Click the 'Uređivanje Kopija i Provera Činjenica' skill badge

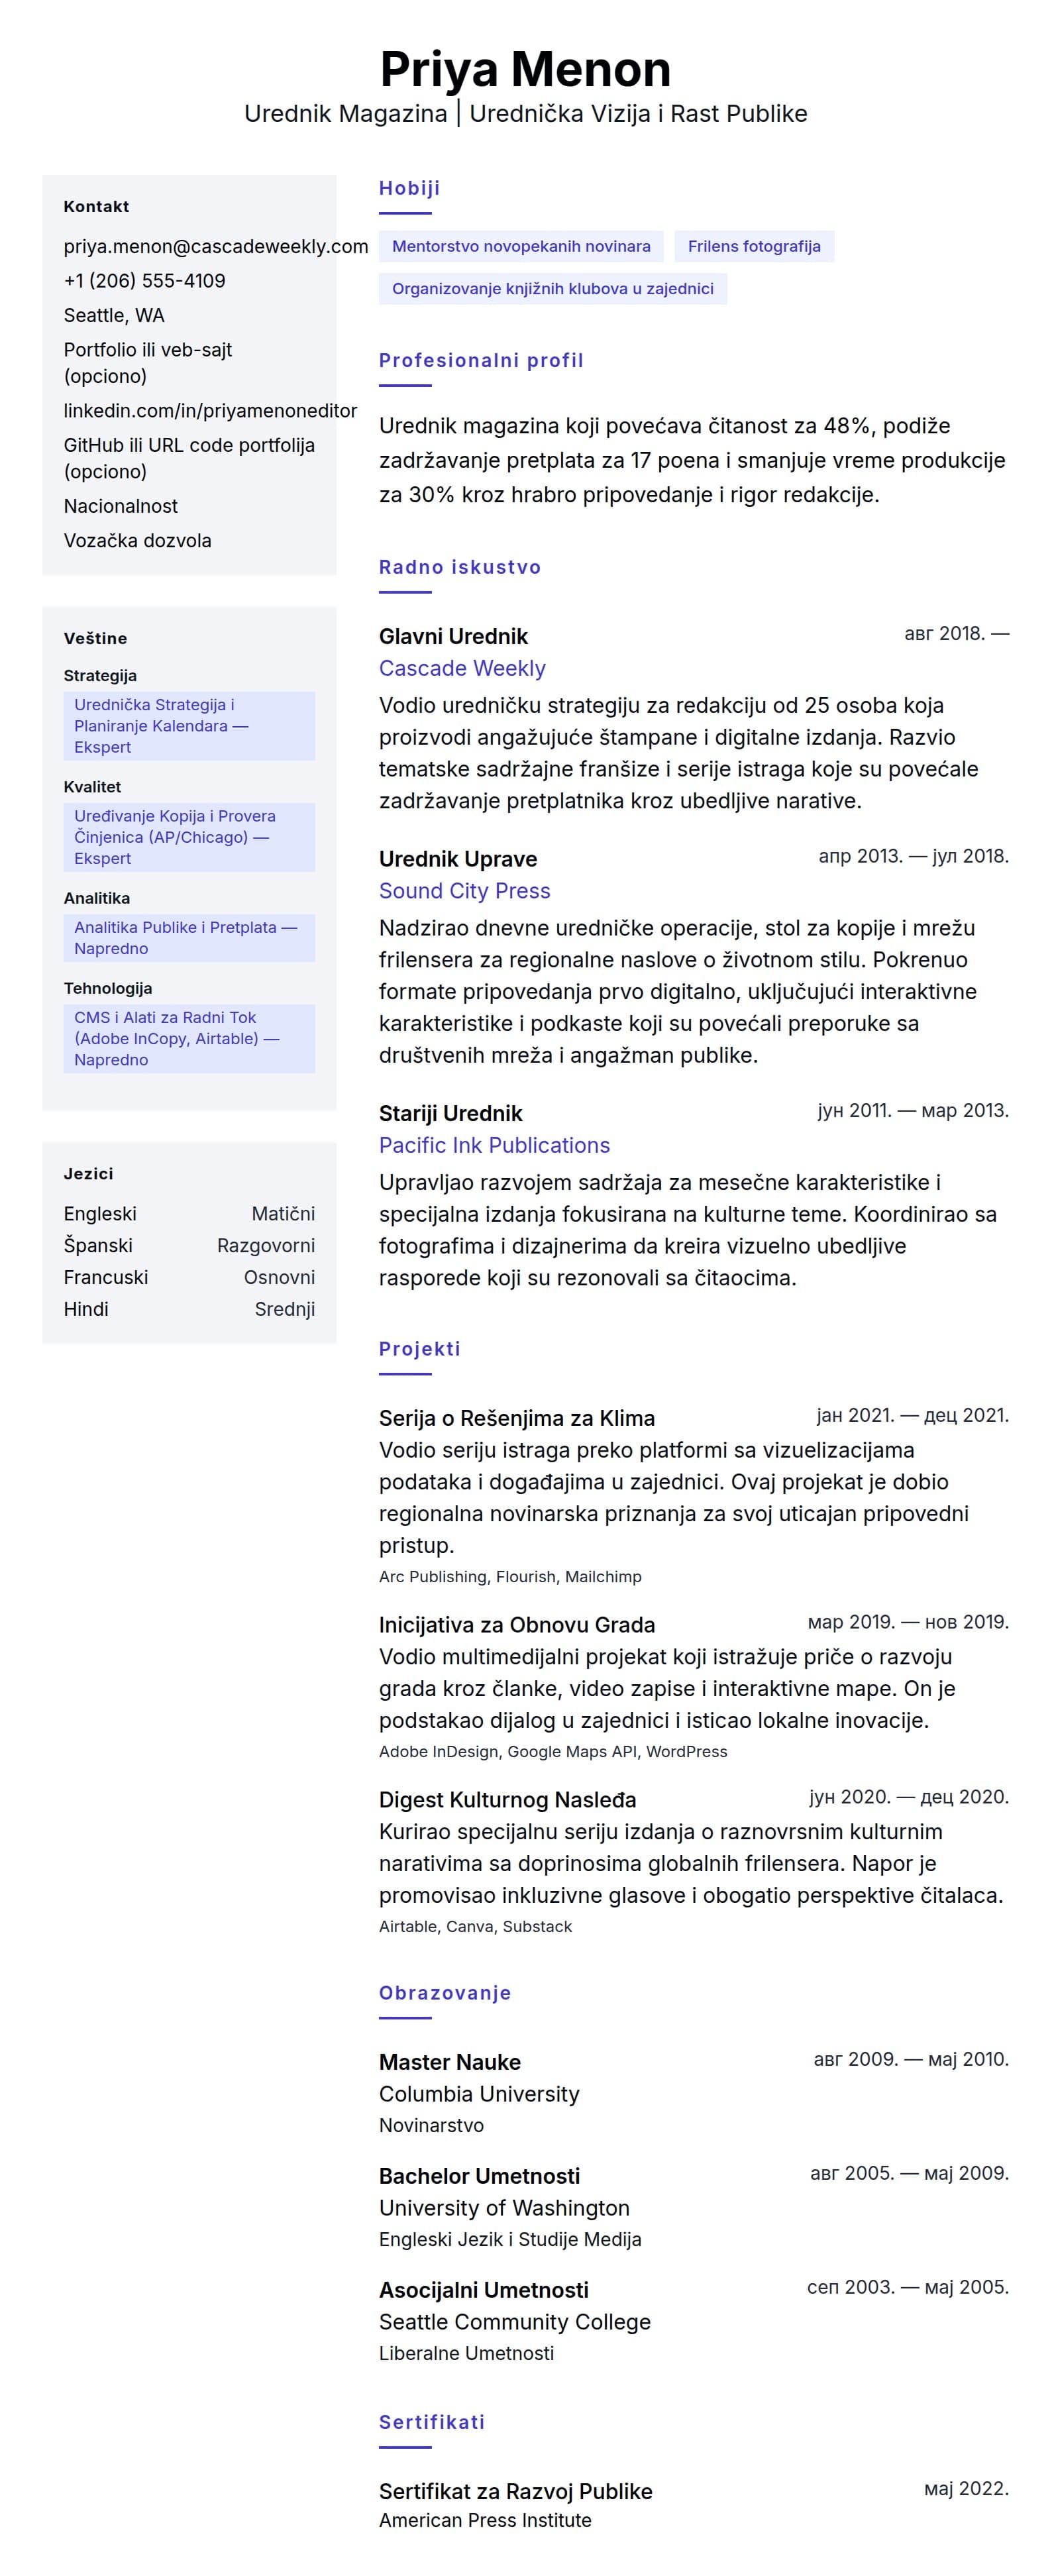(x=188, y=837)
